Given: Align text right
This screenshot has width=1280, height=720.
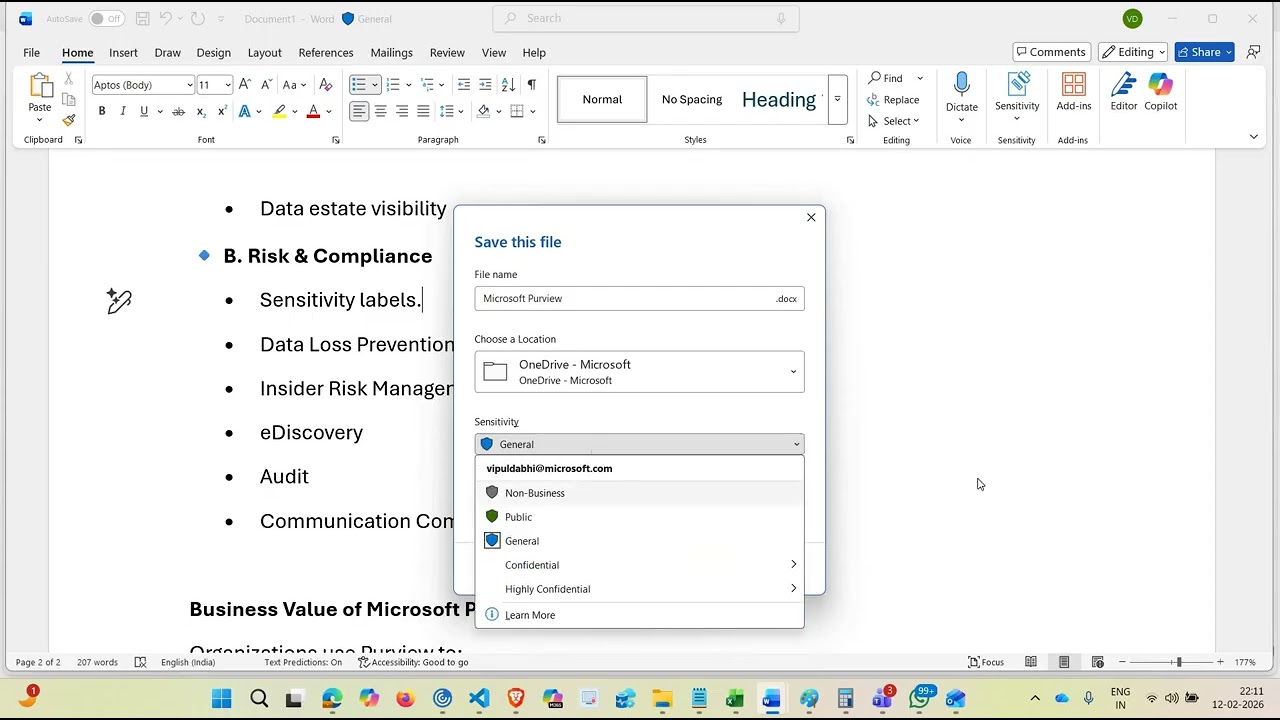Looking at the screenshot, I should click(x=402, y=111).
